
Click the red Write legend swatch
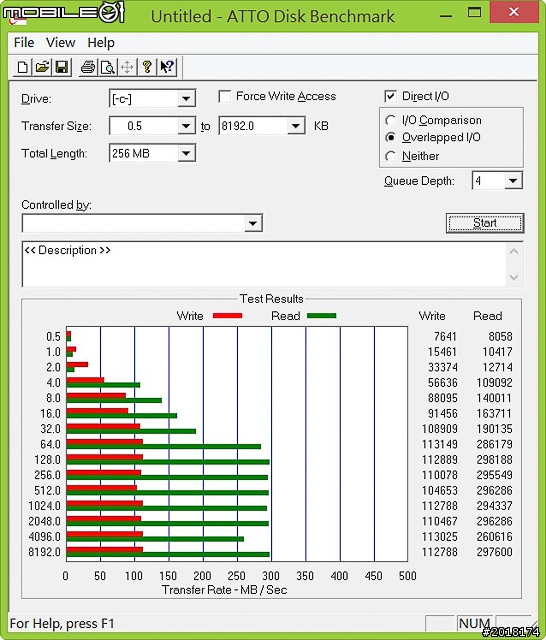227,316
